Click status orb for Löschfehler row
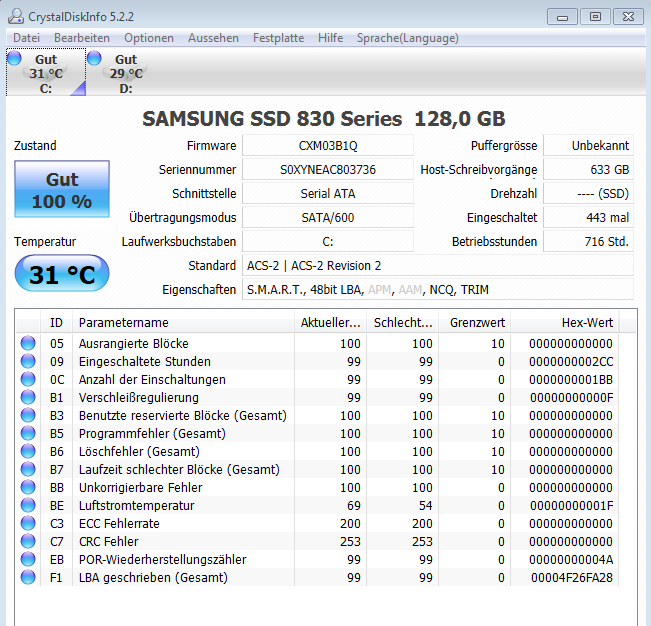651x626 pixels. tap(28, 451)
